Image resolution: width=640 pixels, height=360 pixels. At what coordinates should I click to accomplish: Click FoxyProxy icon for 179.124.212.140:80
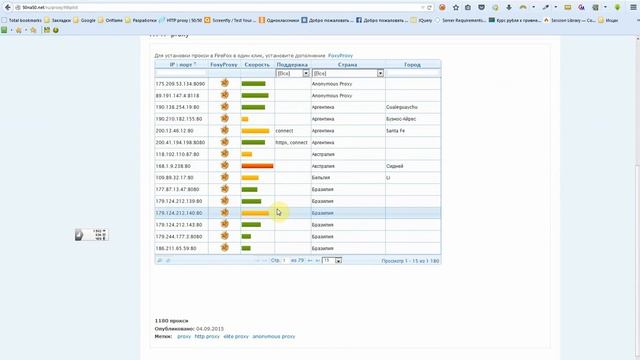pos(224,213)
